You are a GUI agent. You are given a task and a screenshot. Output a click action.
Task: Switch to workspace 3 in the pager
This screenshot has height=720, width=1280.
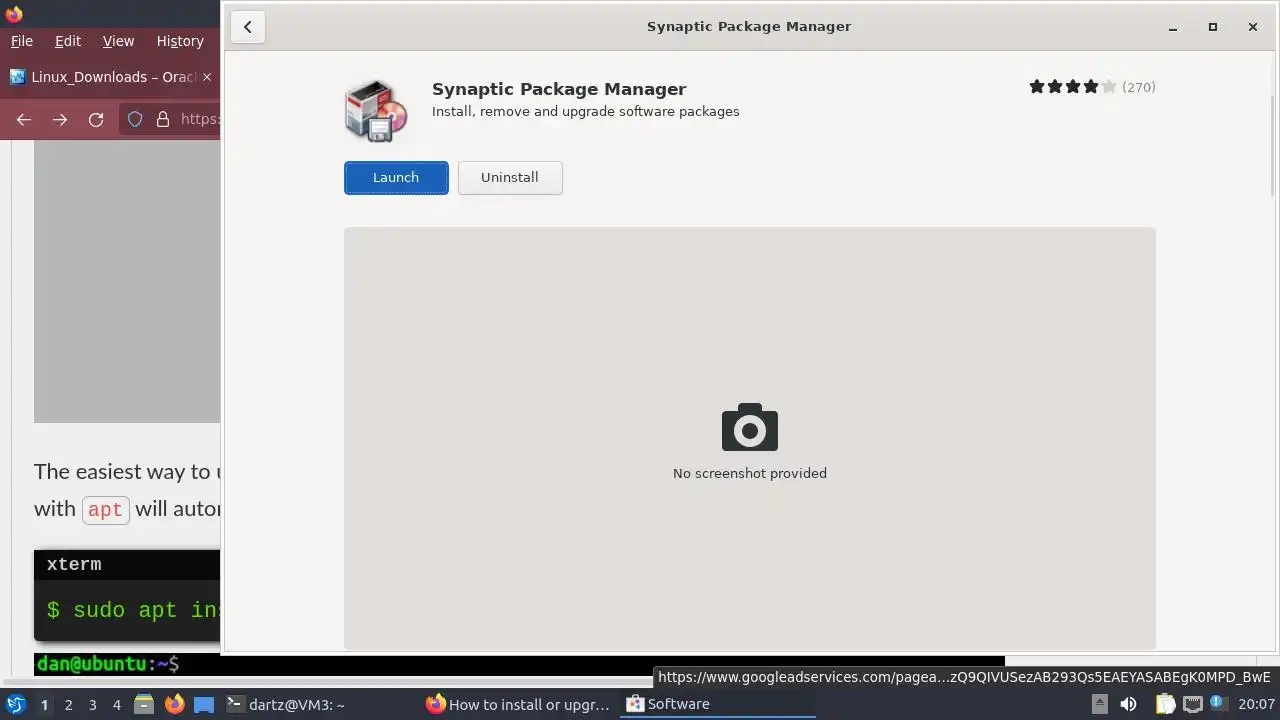pyautogui.click(x=92, y=705)
